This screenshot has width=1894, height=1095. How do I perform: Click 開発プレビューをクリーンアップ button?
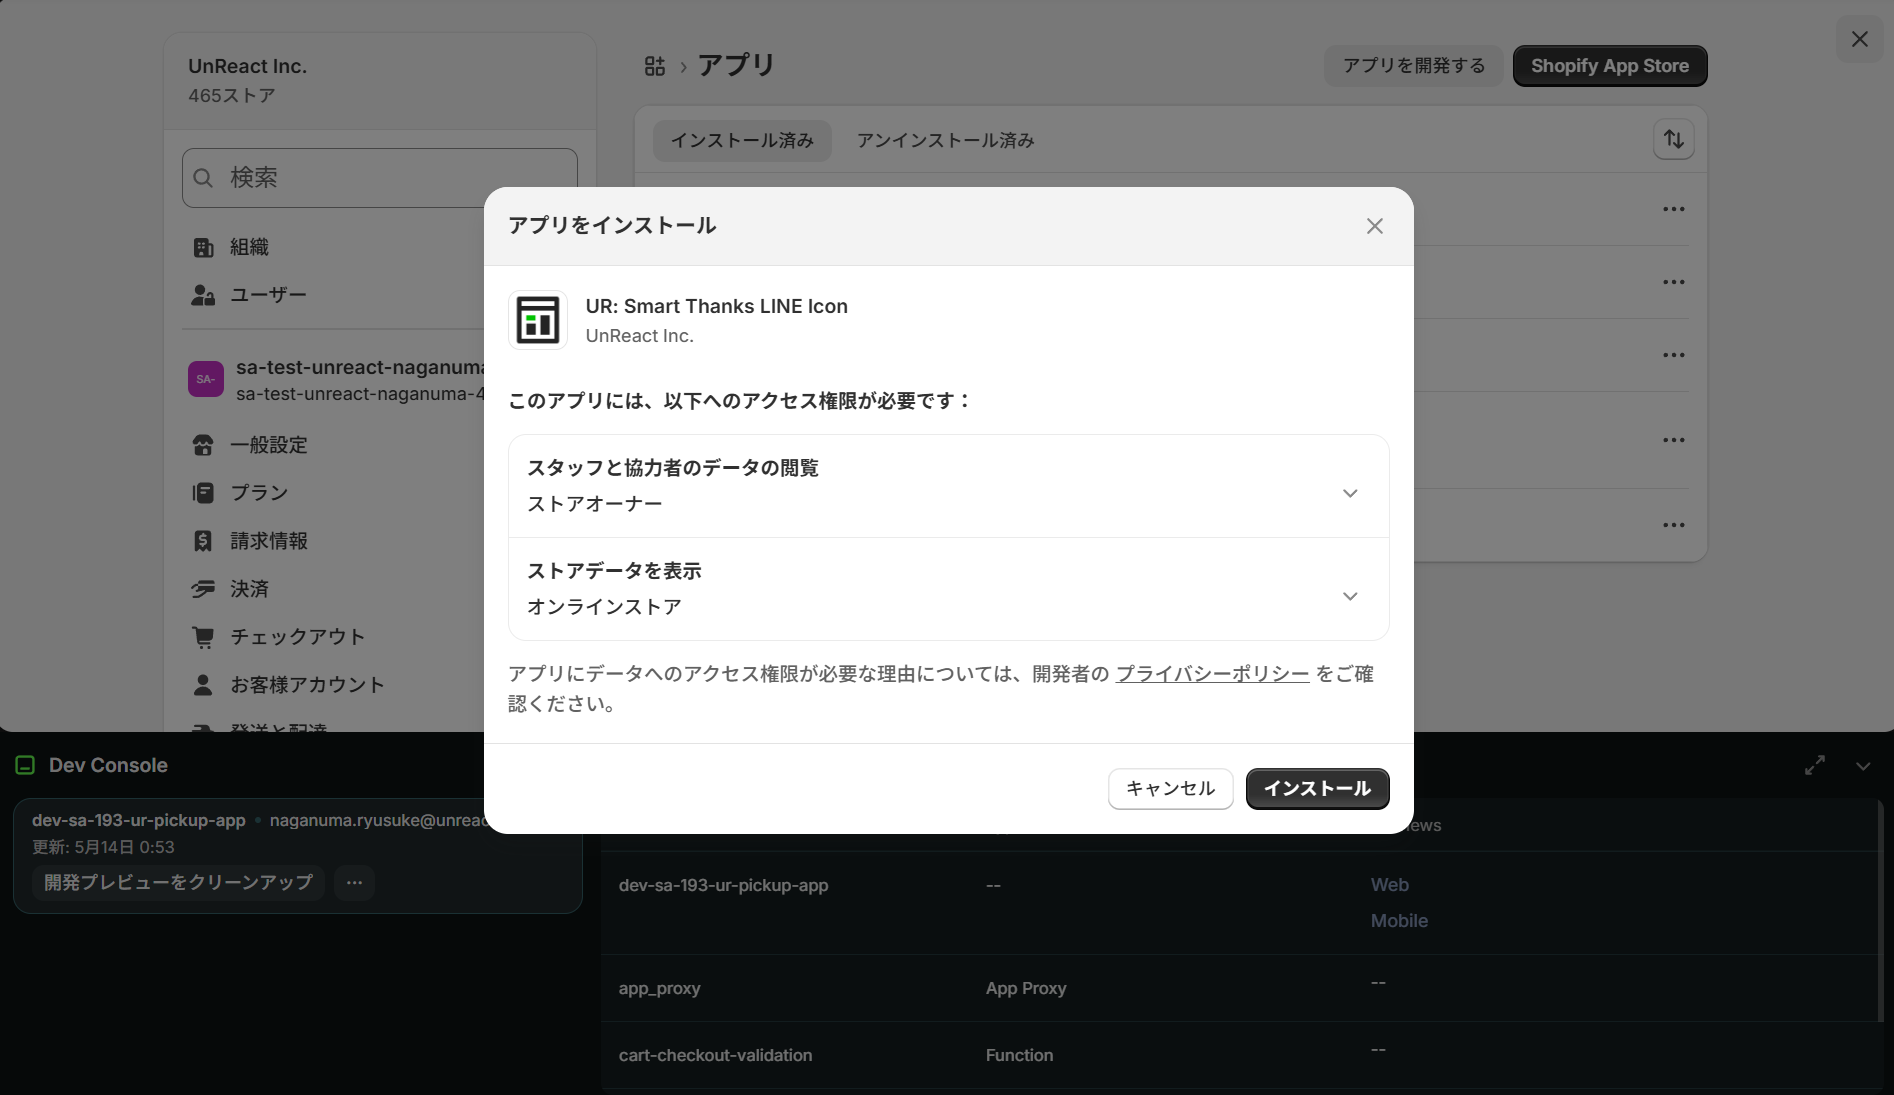[x=178, y=883]
